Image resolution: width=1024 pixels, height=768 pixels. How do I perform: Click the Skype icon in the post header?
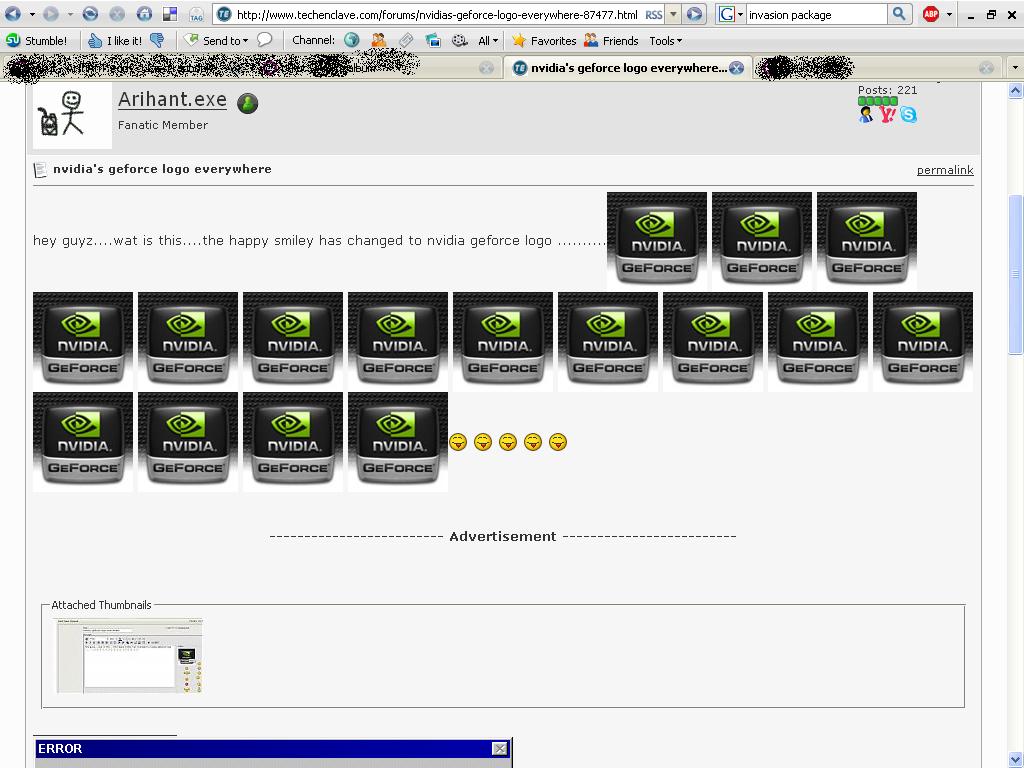point(908,115)
